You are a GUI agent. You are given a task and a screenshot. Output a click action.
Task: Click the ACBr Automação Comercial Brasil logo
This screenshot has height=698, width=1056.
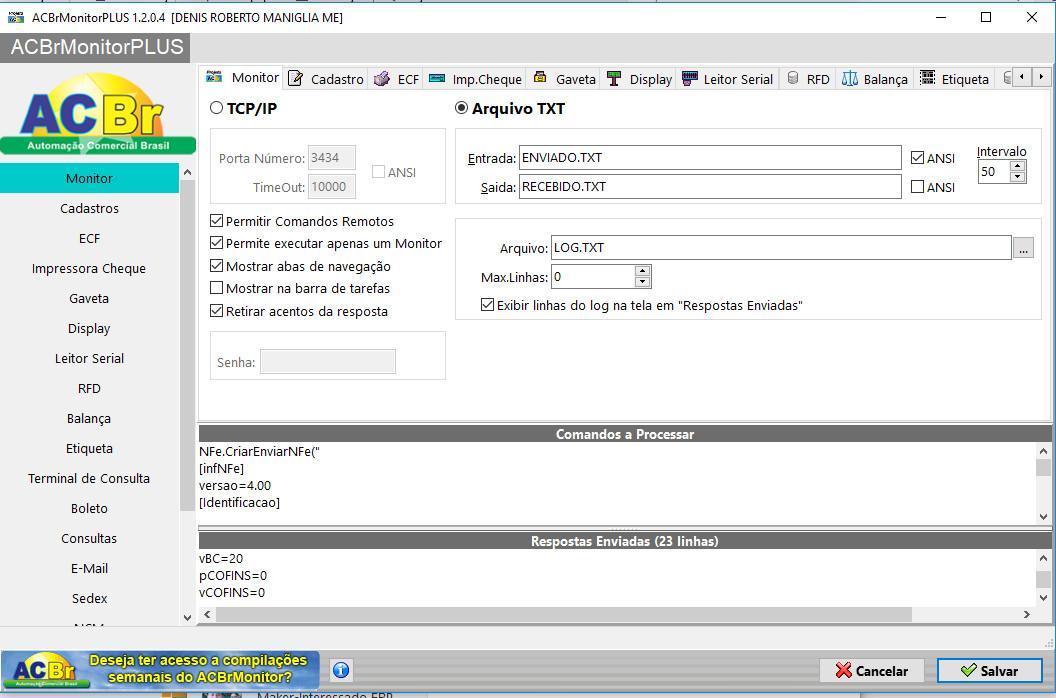coord(98,113)
